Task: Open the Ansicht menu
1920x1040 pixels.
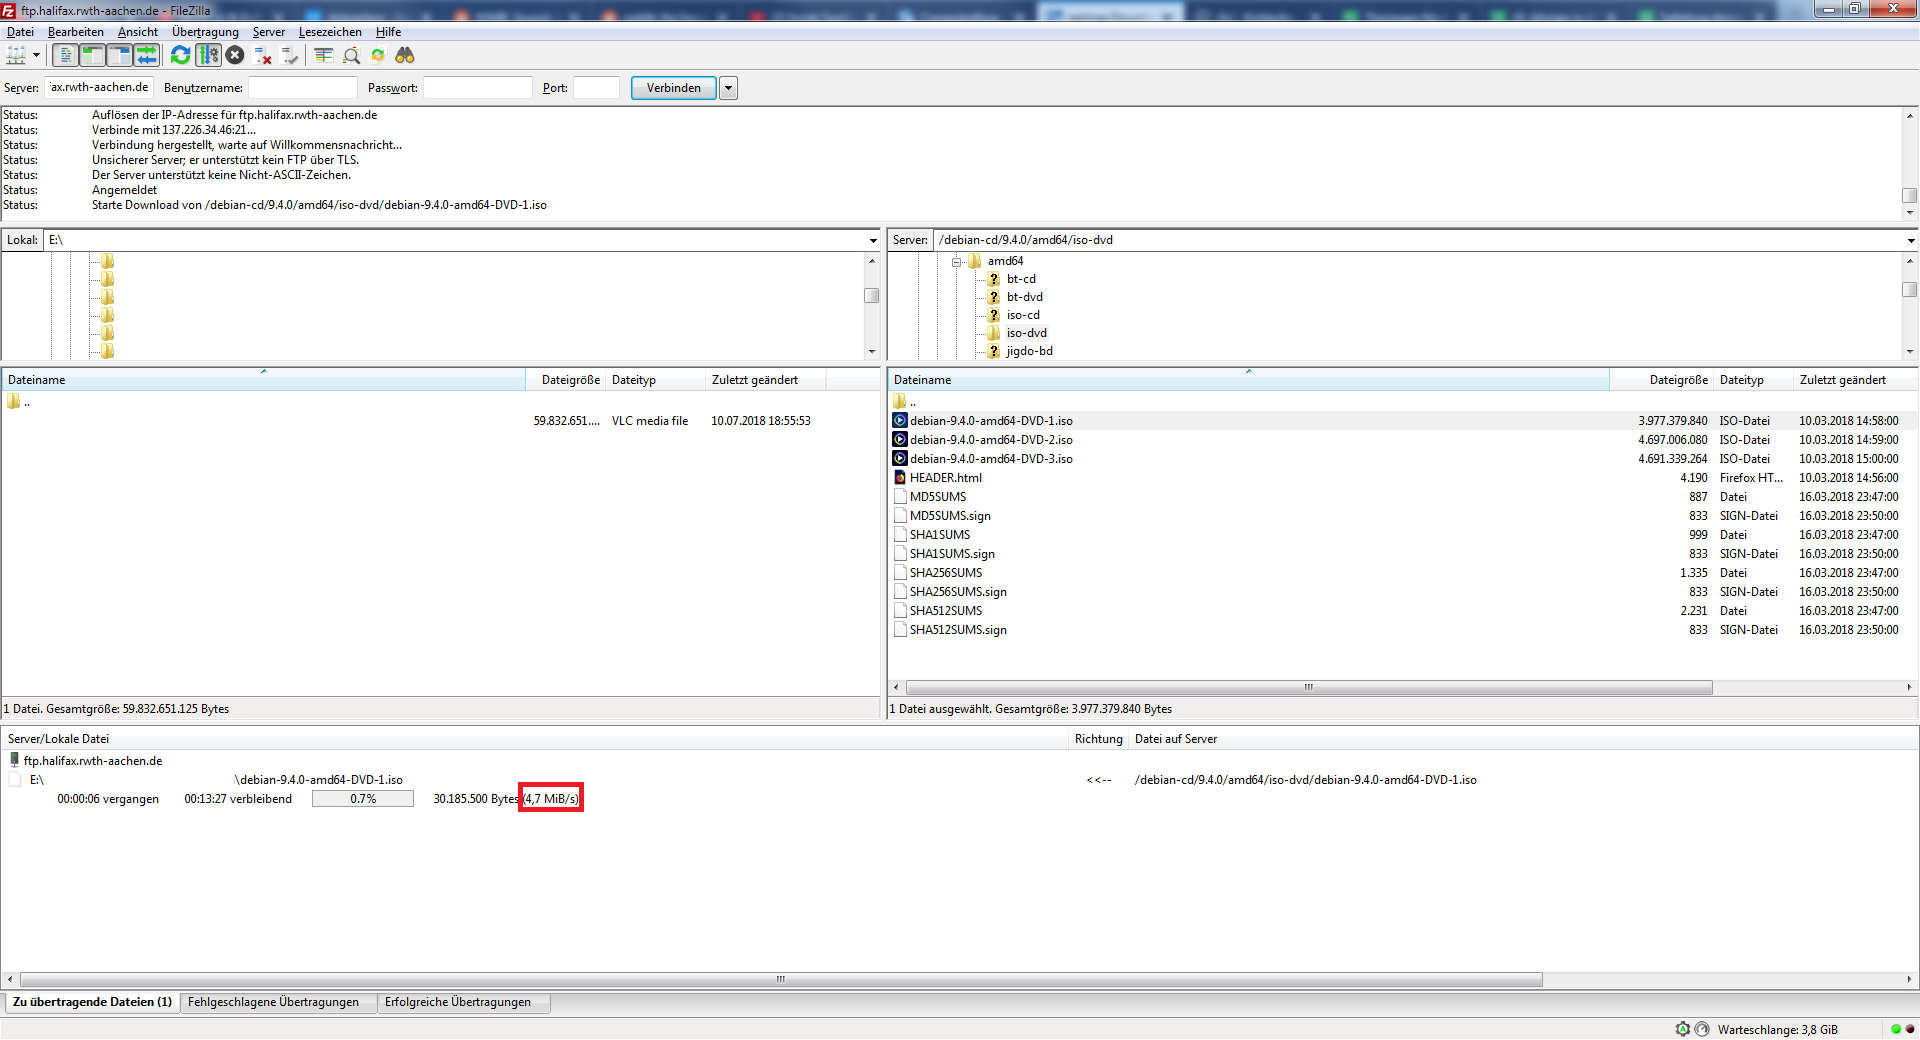Action: coord(138,32)
